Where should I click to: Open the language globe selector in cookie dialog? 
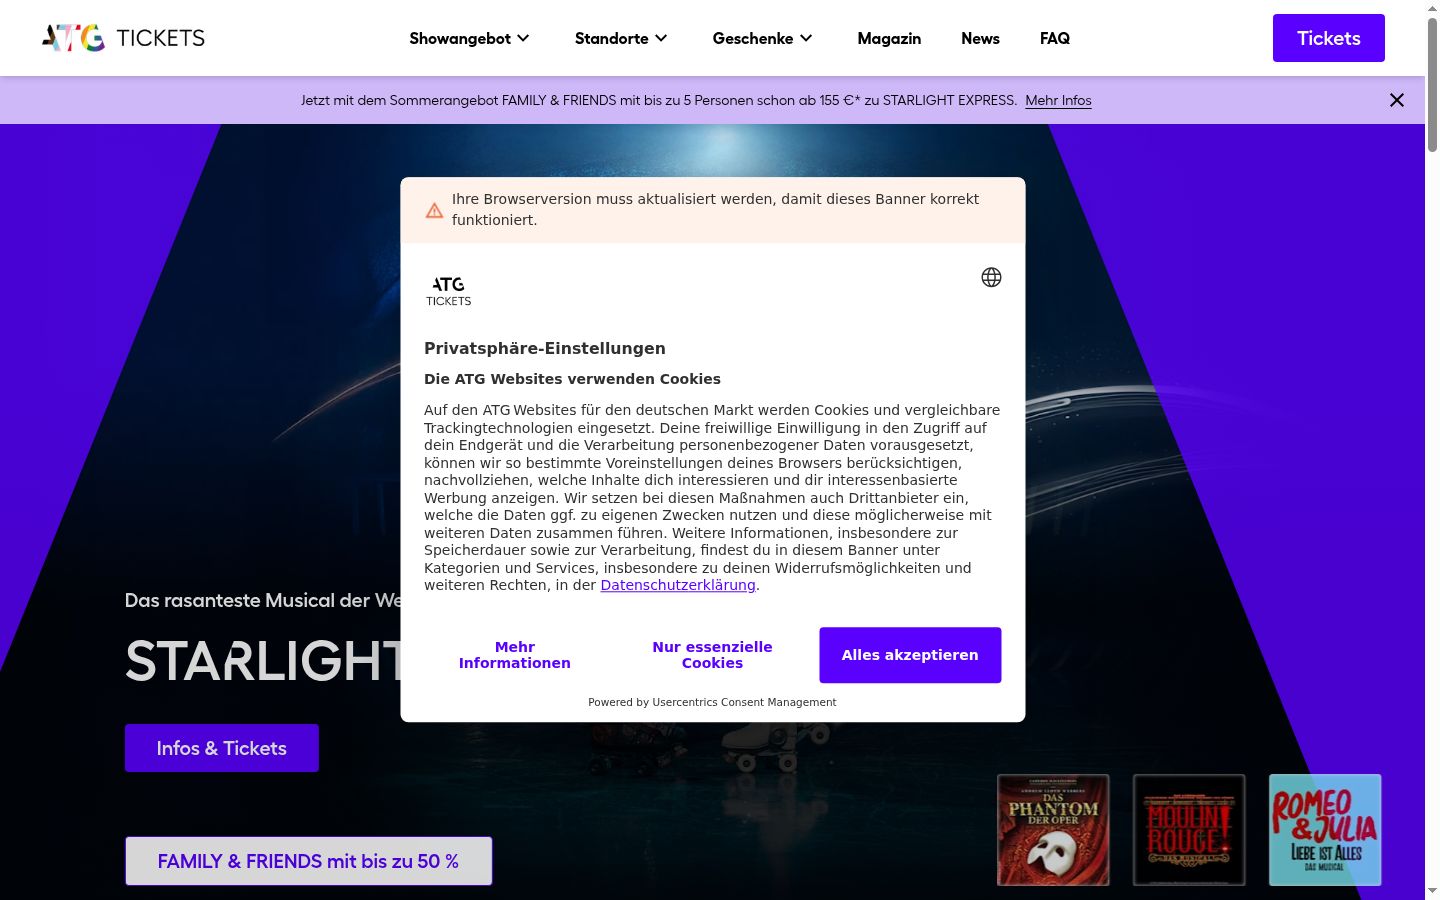tap(991, 277)
